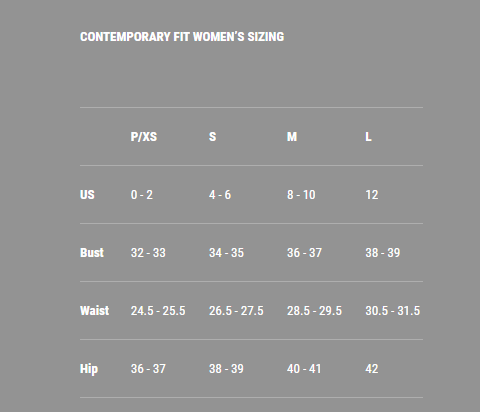Image resolution: width=480 pixels, height=412 pixels.
Task: Click the Bust row label
Action: pos(92,253)
